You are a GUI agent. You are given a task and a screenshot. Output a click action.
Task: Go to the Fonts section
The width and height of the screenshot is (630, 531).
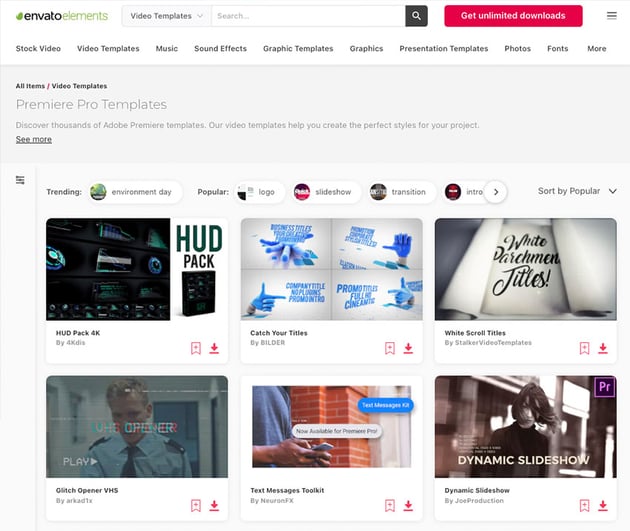(557, 49)
